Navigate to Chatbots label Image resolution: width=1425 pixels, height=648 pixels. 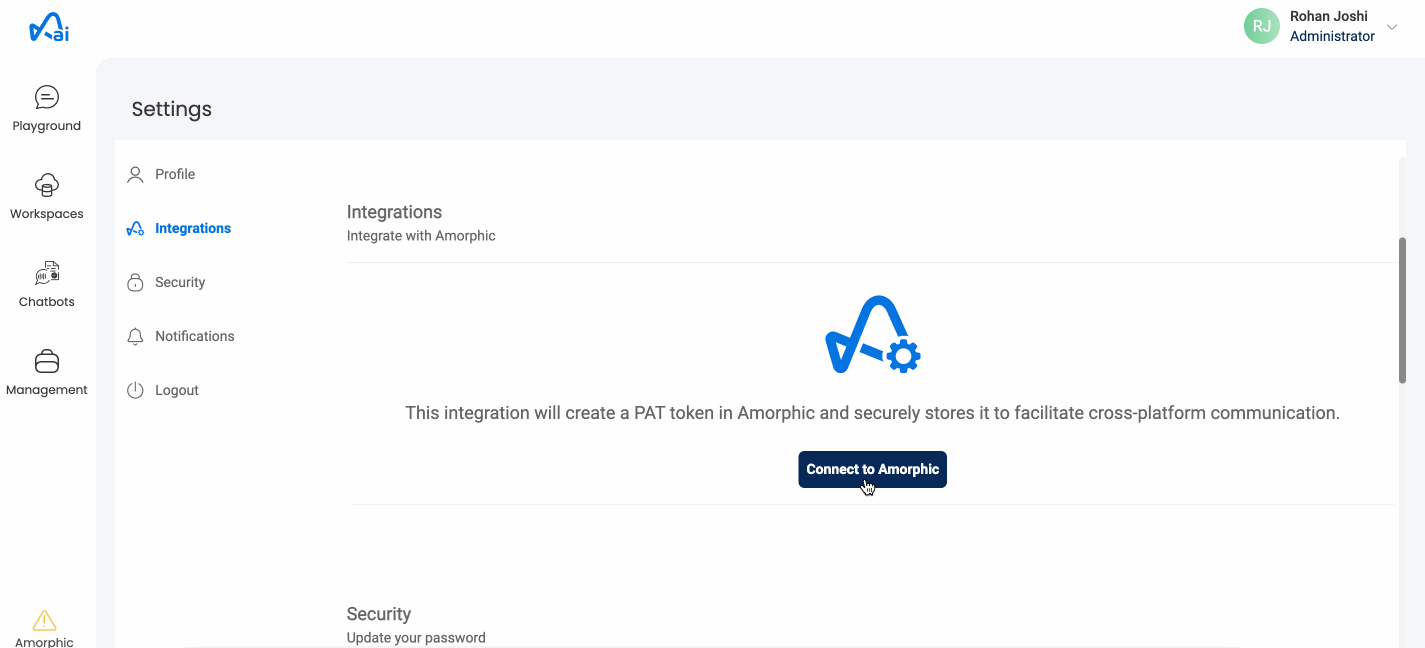pos(47,302)
